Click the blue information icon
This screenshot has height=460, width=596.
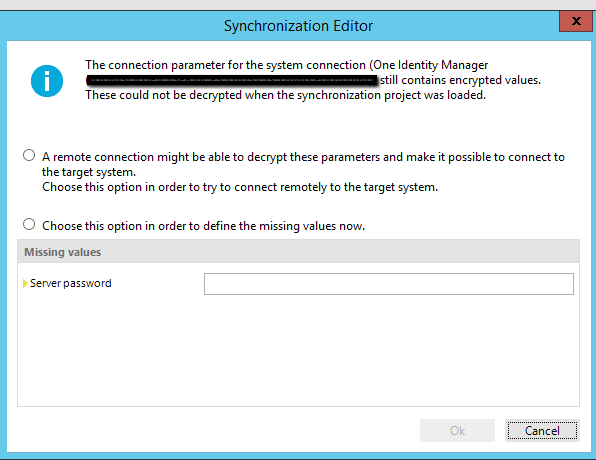[47, 81]
